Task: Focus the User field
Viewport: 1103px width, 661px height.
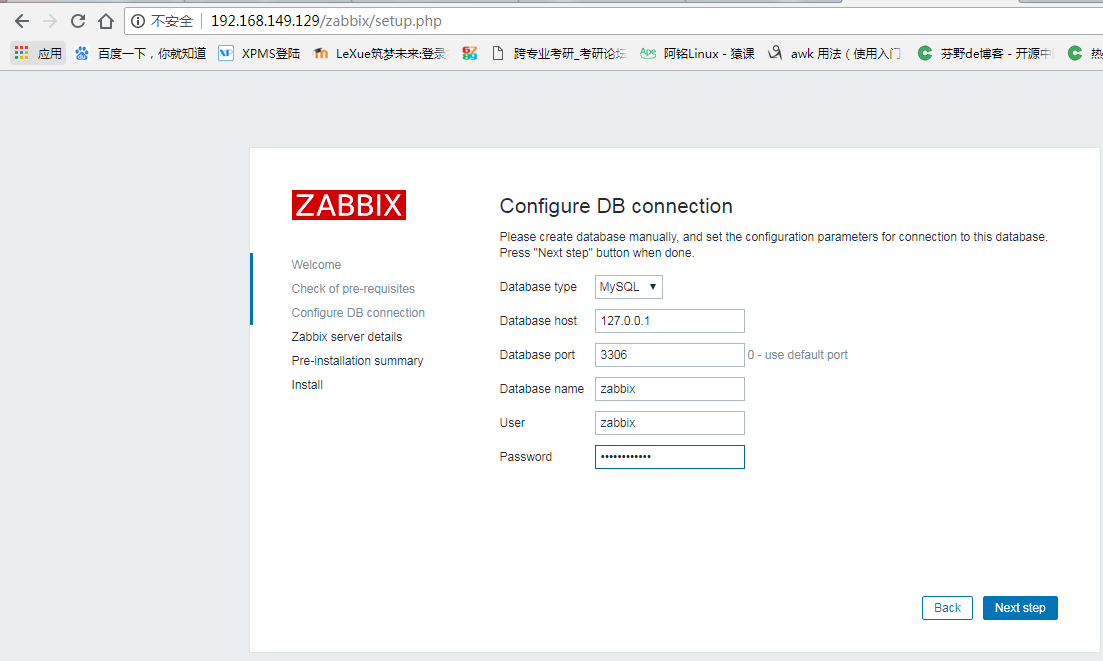Action: 670,423
